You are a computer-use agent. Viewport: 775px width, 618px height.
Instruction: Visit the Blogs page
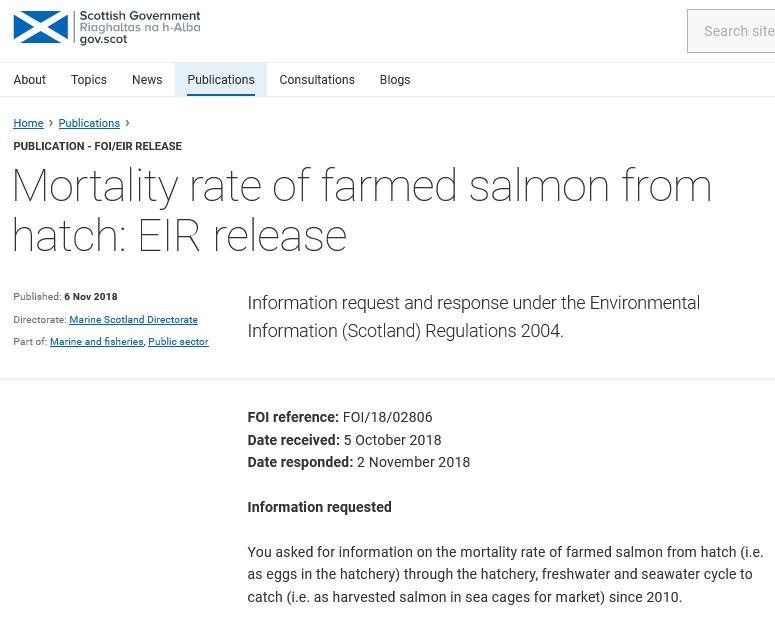(x=395, y=80)
